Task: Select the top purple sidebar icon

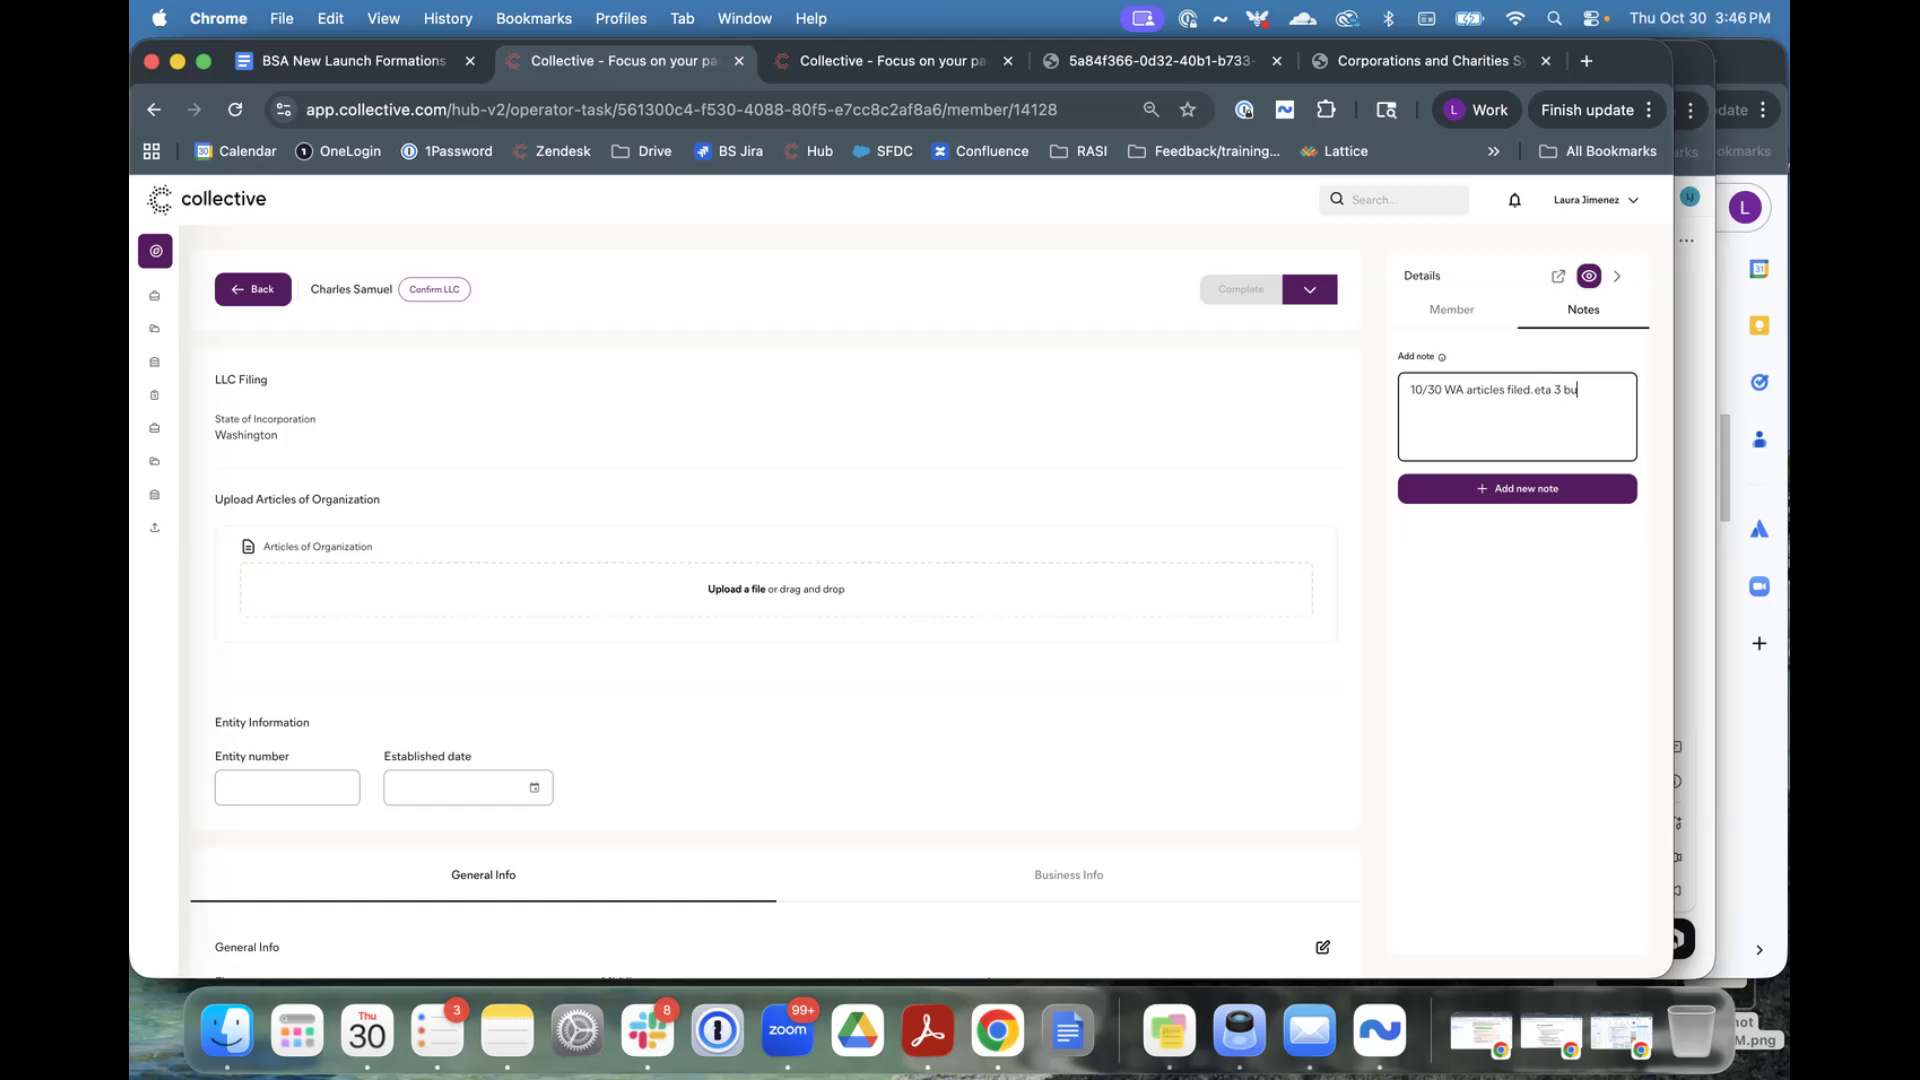Action: click(x=155, y=251)
